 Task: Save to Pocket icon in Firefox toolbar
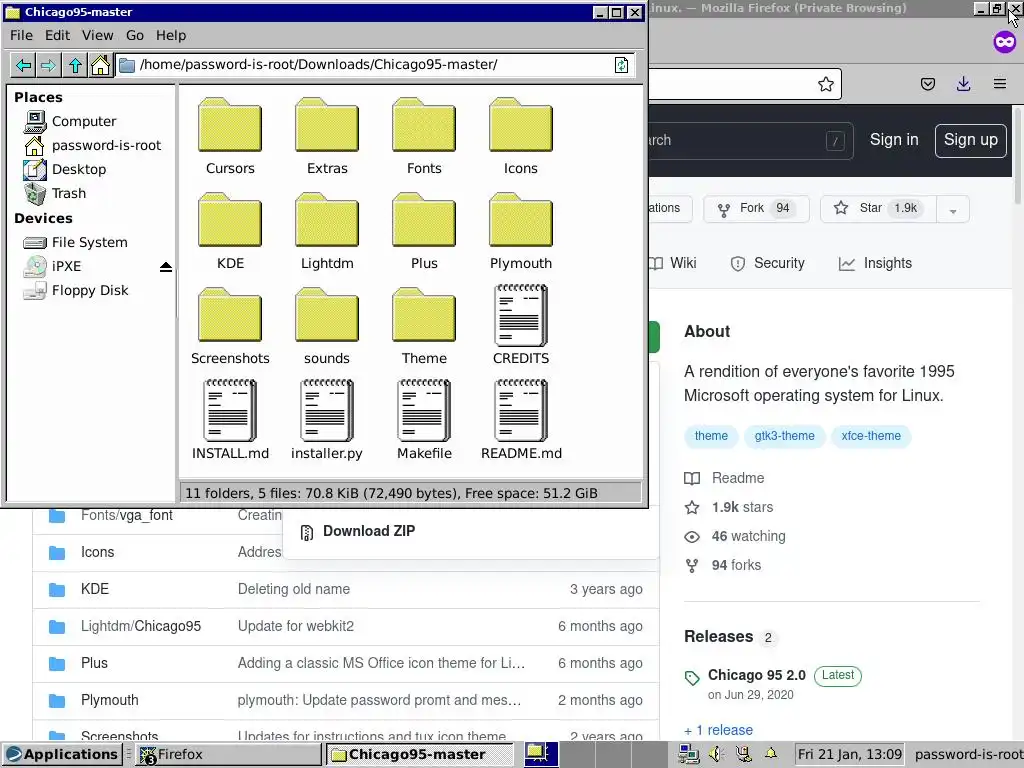pos(927,84)
